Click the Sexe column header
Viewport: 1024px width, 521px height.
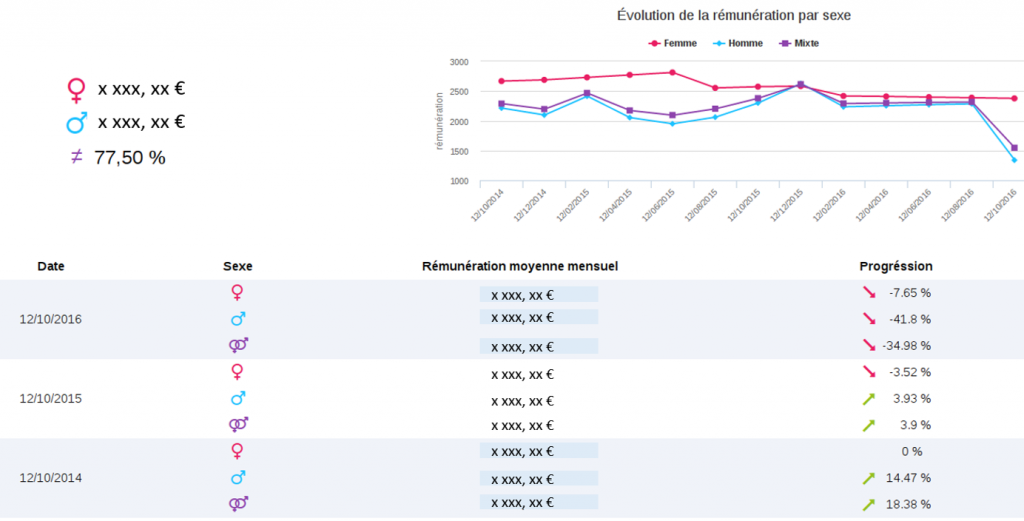pyautogui.click(x=238, y=267)
